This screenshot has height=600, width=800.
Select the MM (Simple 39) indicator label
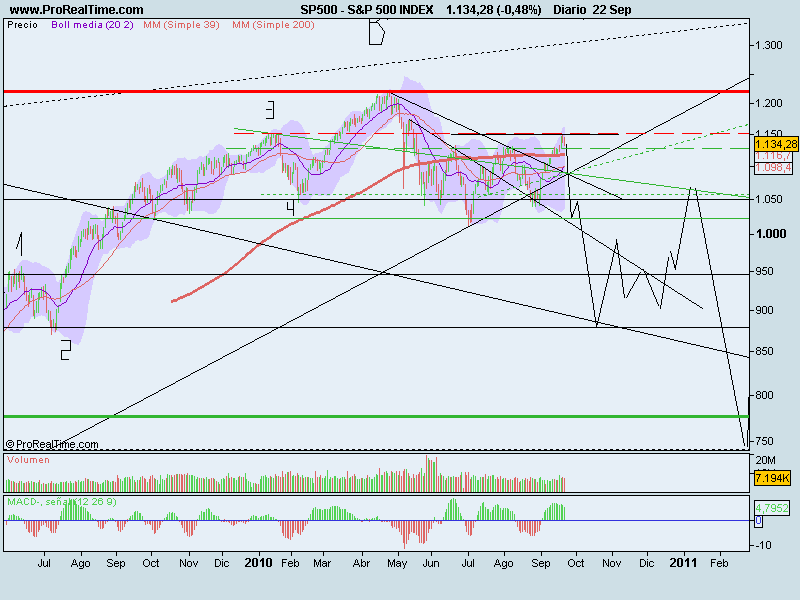pyautogui.click(x=181, y=24)
